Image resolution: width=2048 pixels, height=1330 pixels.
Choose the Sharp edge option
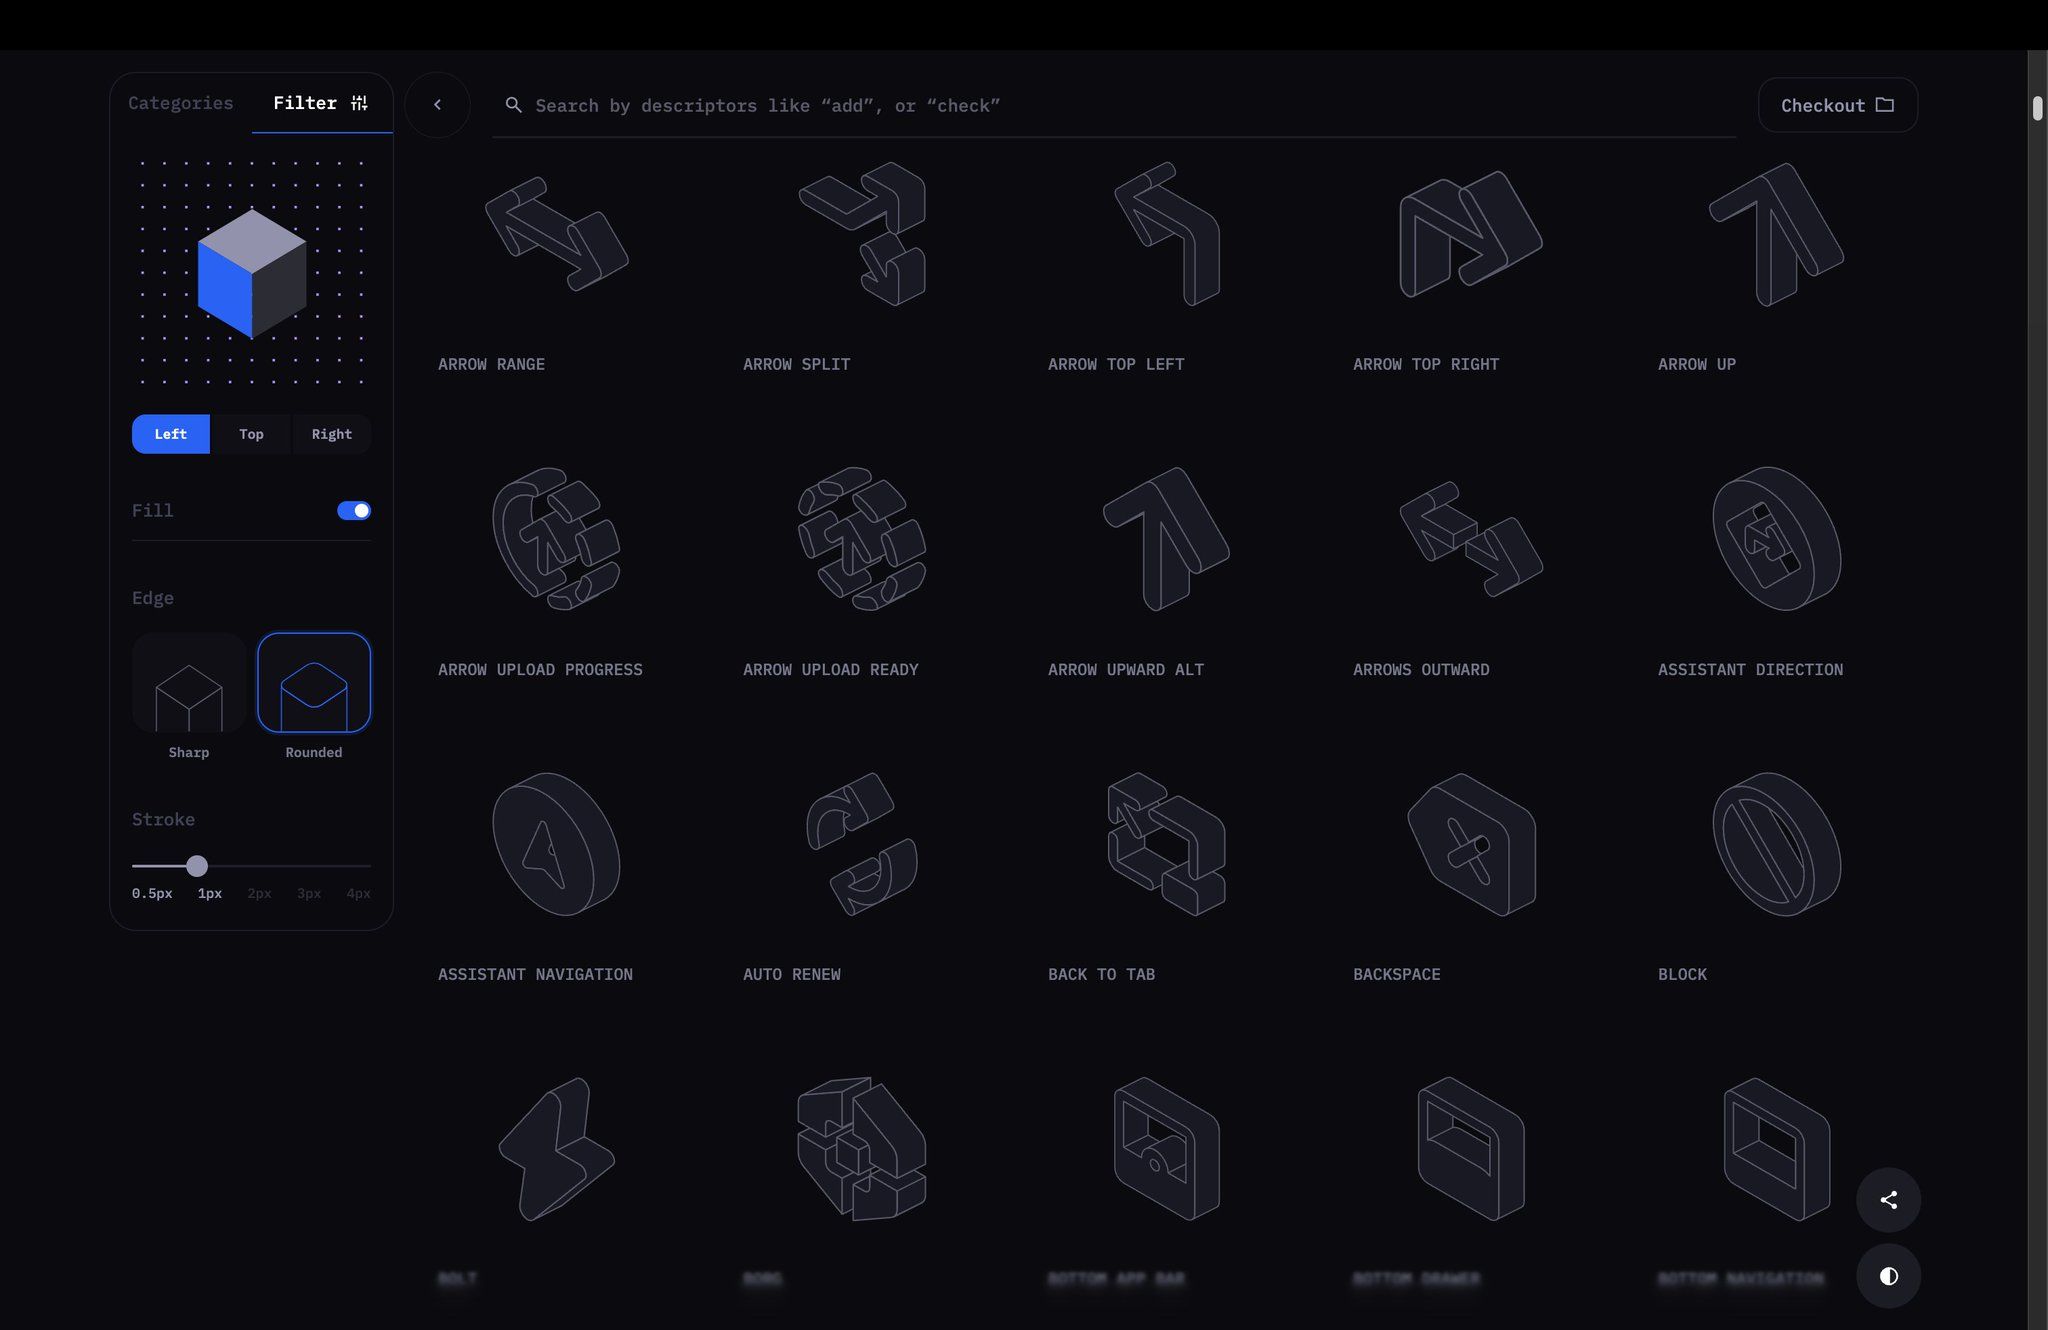tap(189, 684)
